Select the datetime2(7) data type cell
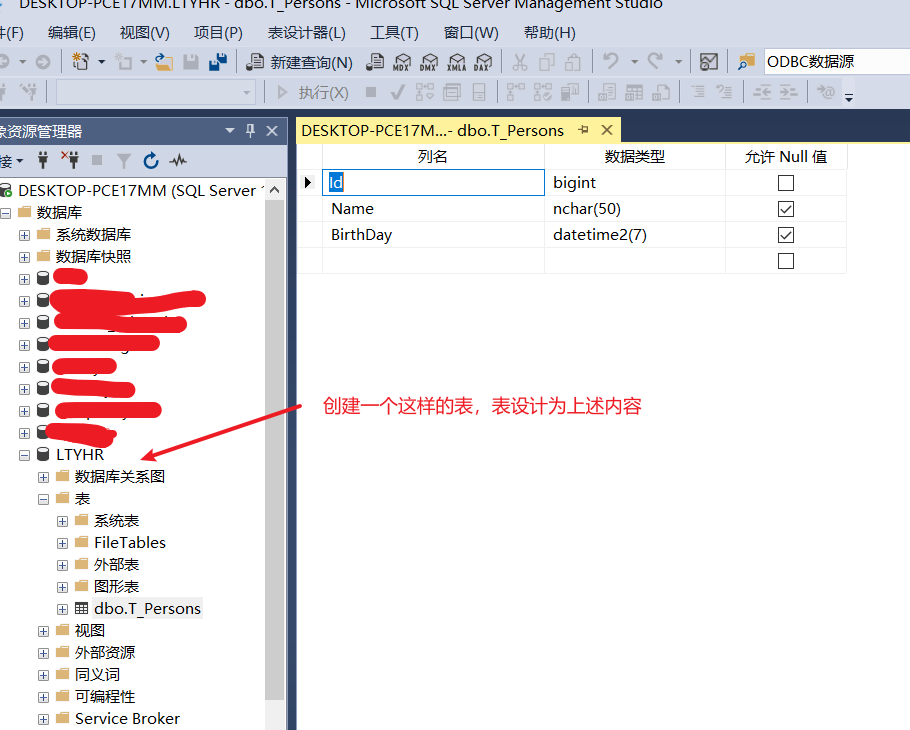Screen dimensions: 910x730 (634, 235)
